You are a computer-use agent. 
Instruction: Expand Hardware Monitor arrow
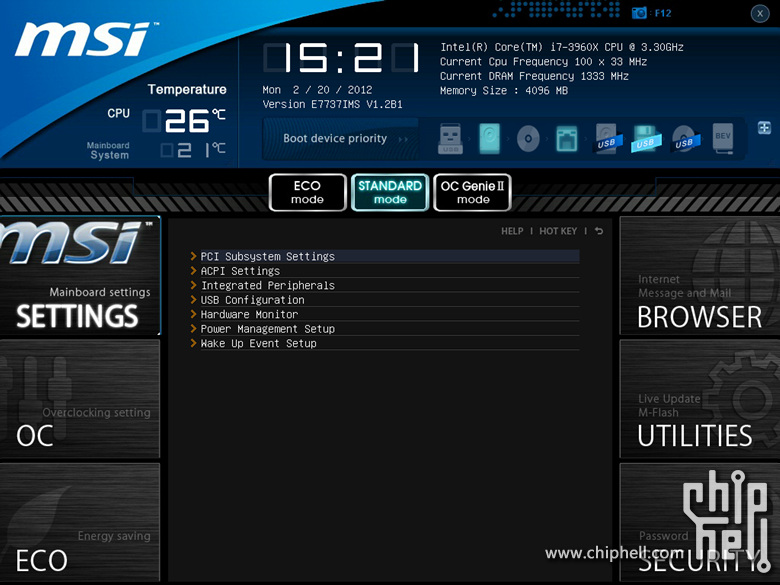click(x=194, y=314)
